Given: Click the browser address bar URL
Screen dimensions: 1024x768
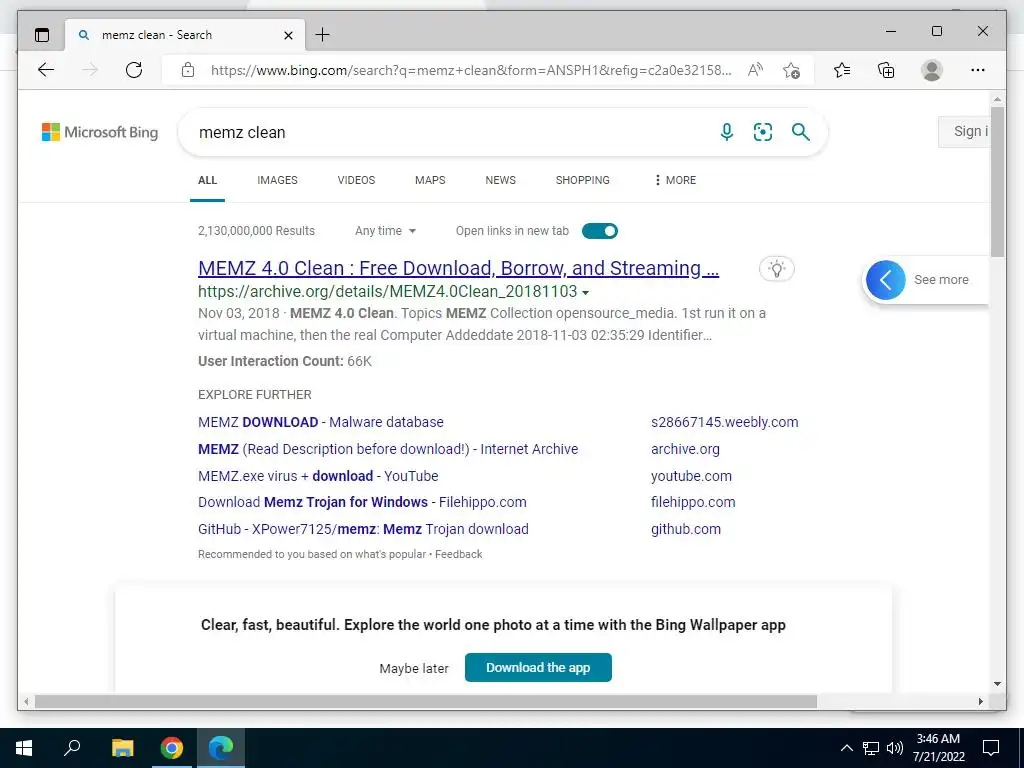Looking at the screenshot, I should [x=471, y=70].
